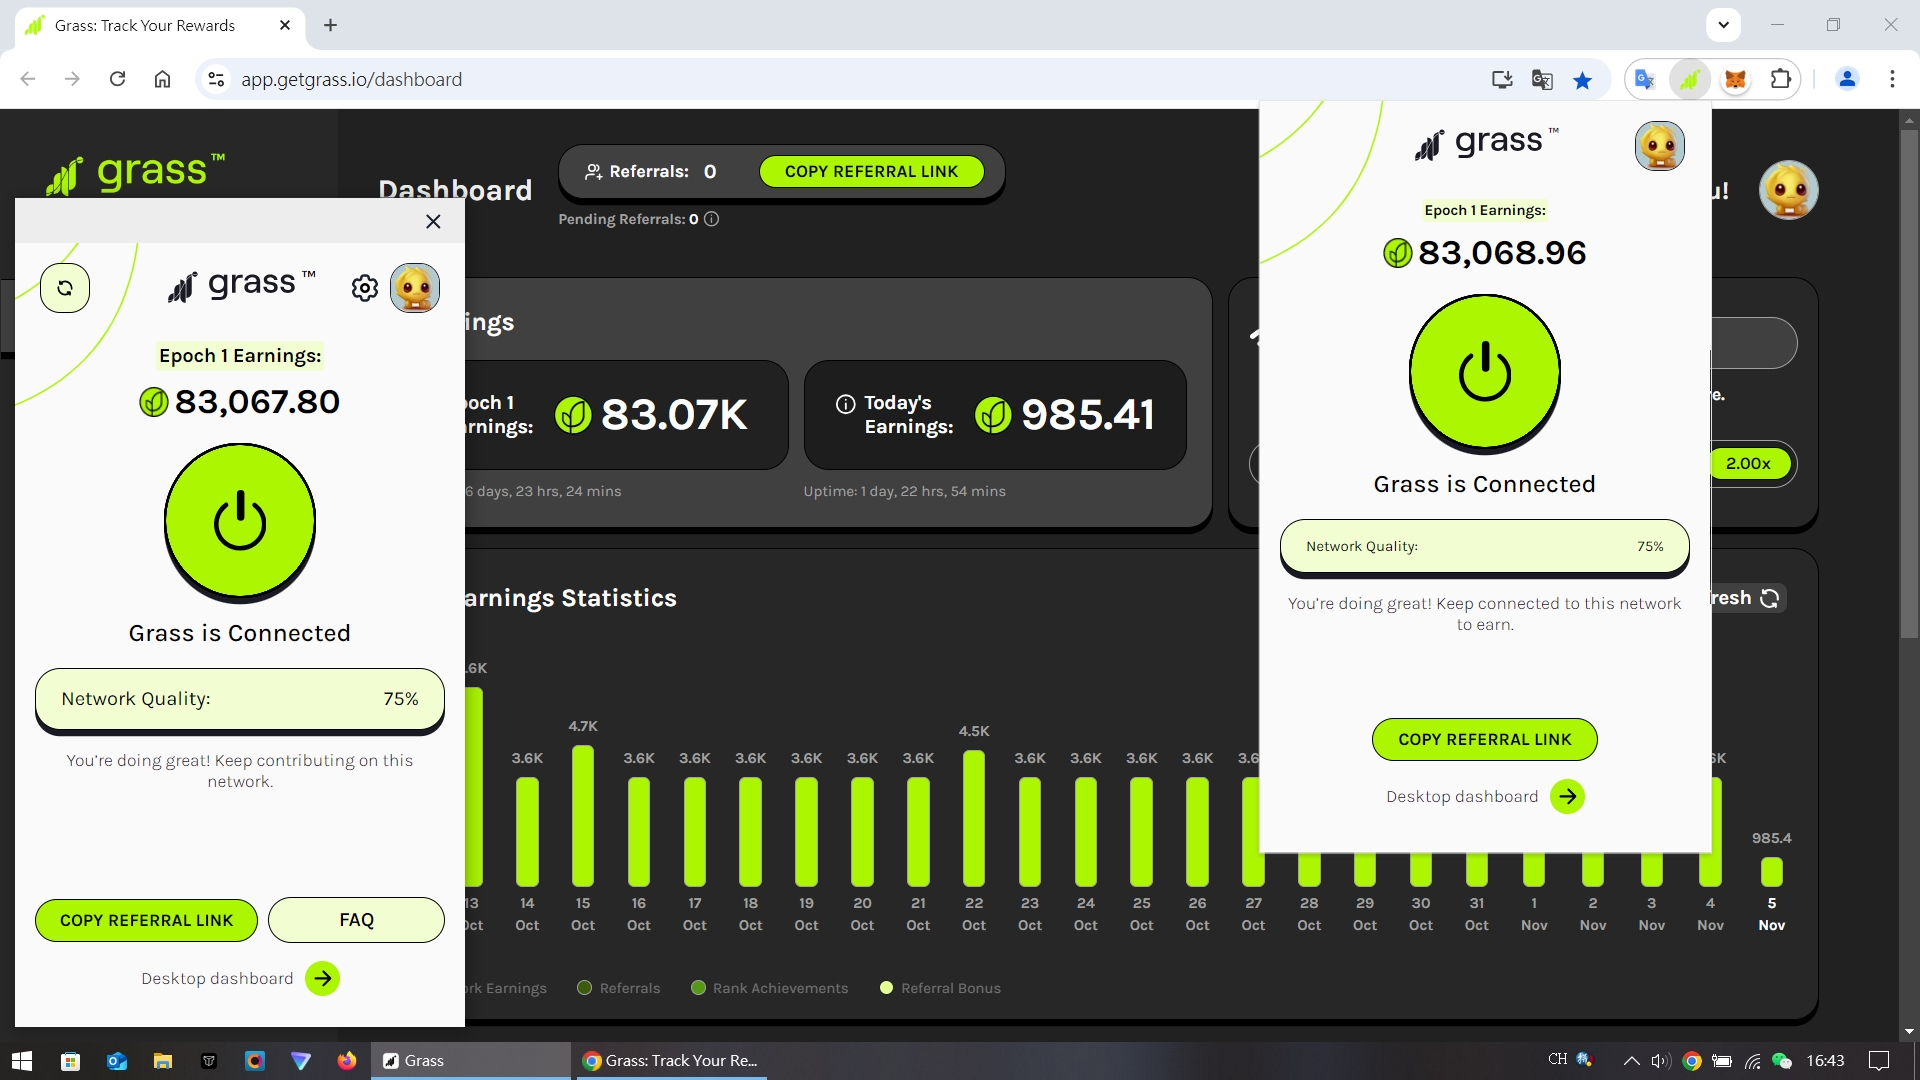
Task: Toggle power button in right extension popup
Action: 1485,371
